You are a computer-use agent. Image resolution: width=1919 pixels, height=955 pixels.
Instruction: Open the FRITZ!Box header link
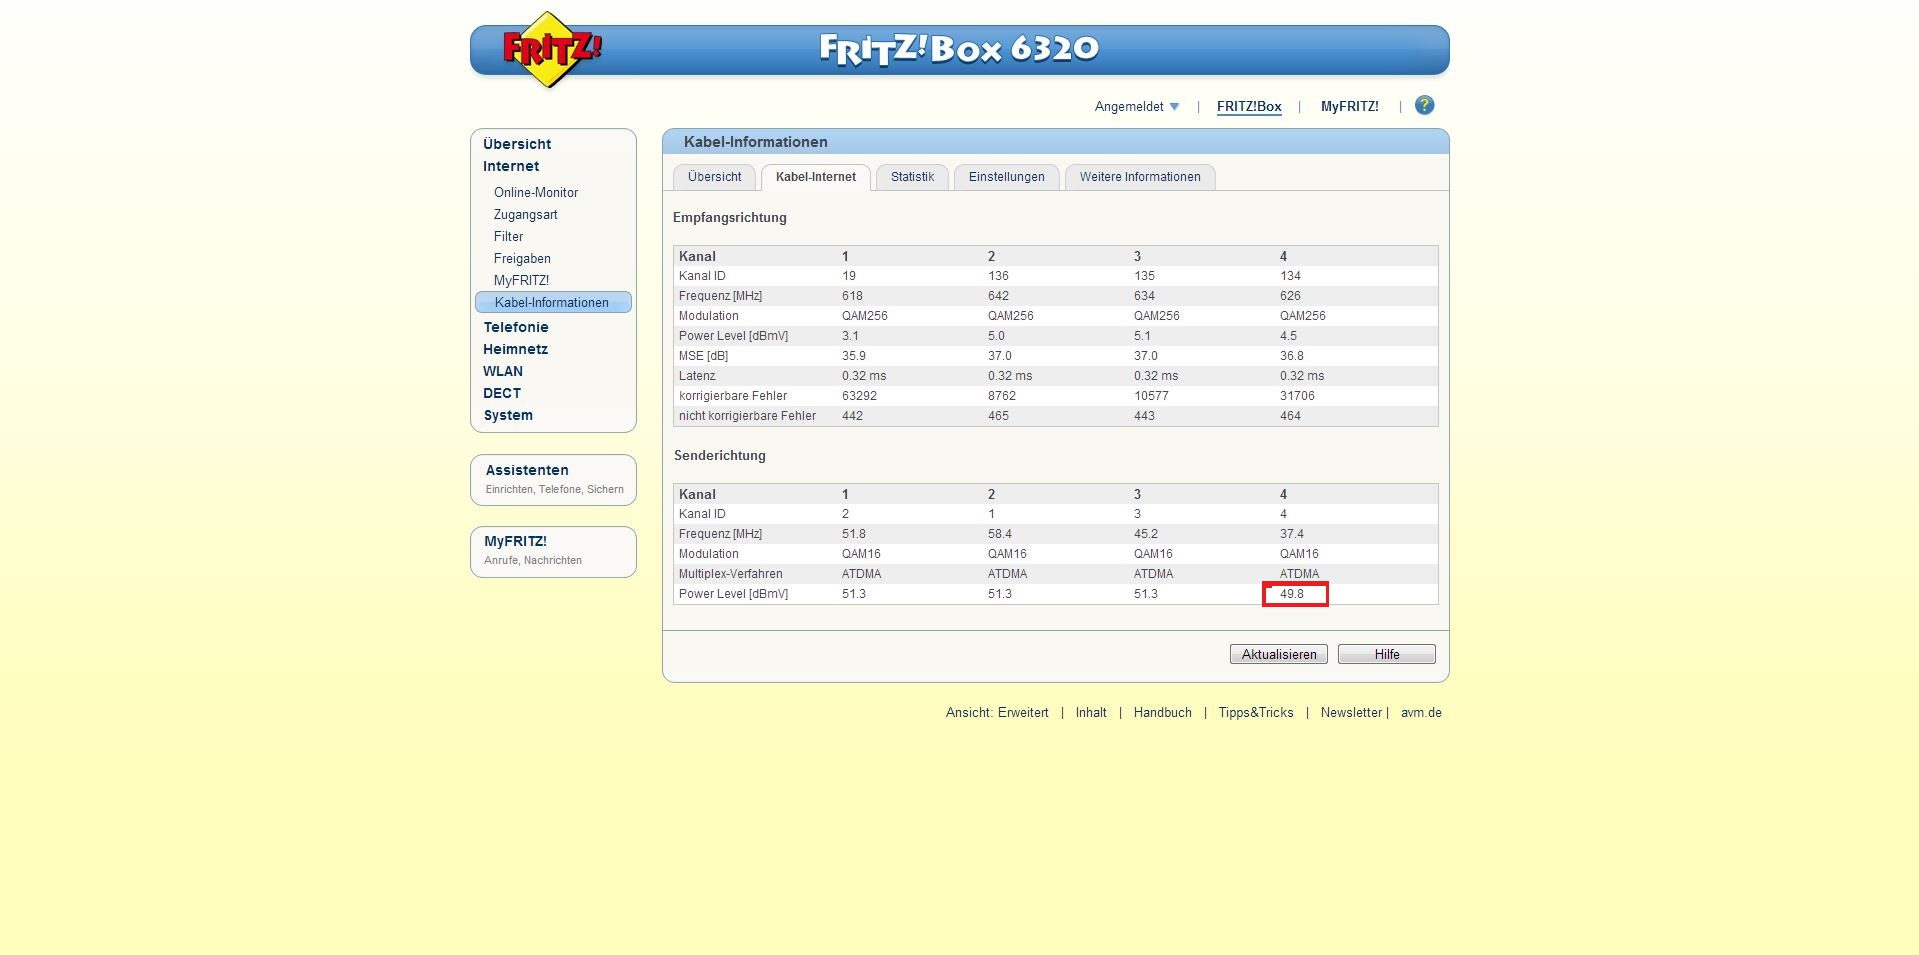point(1249,107)
